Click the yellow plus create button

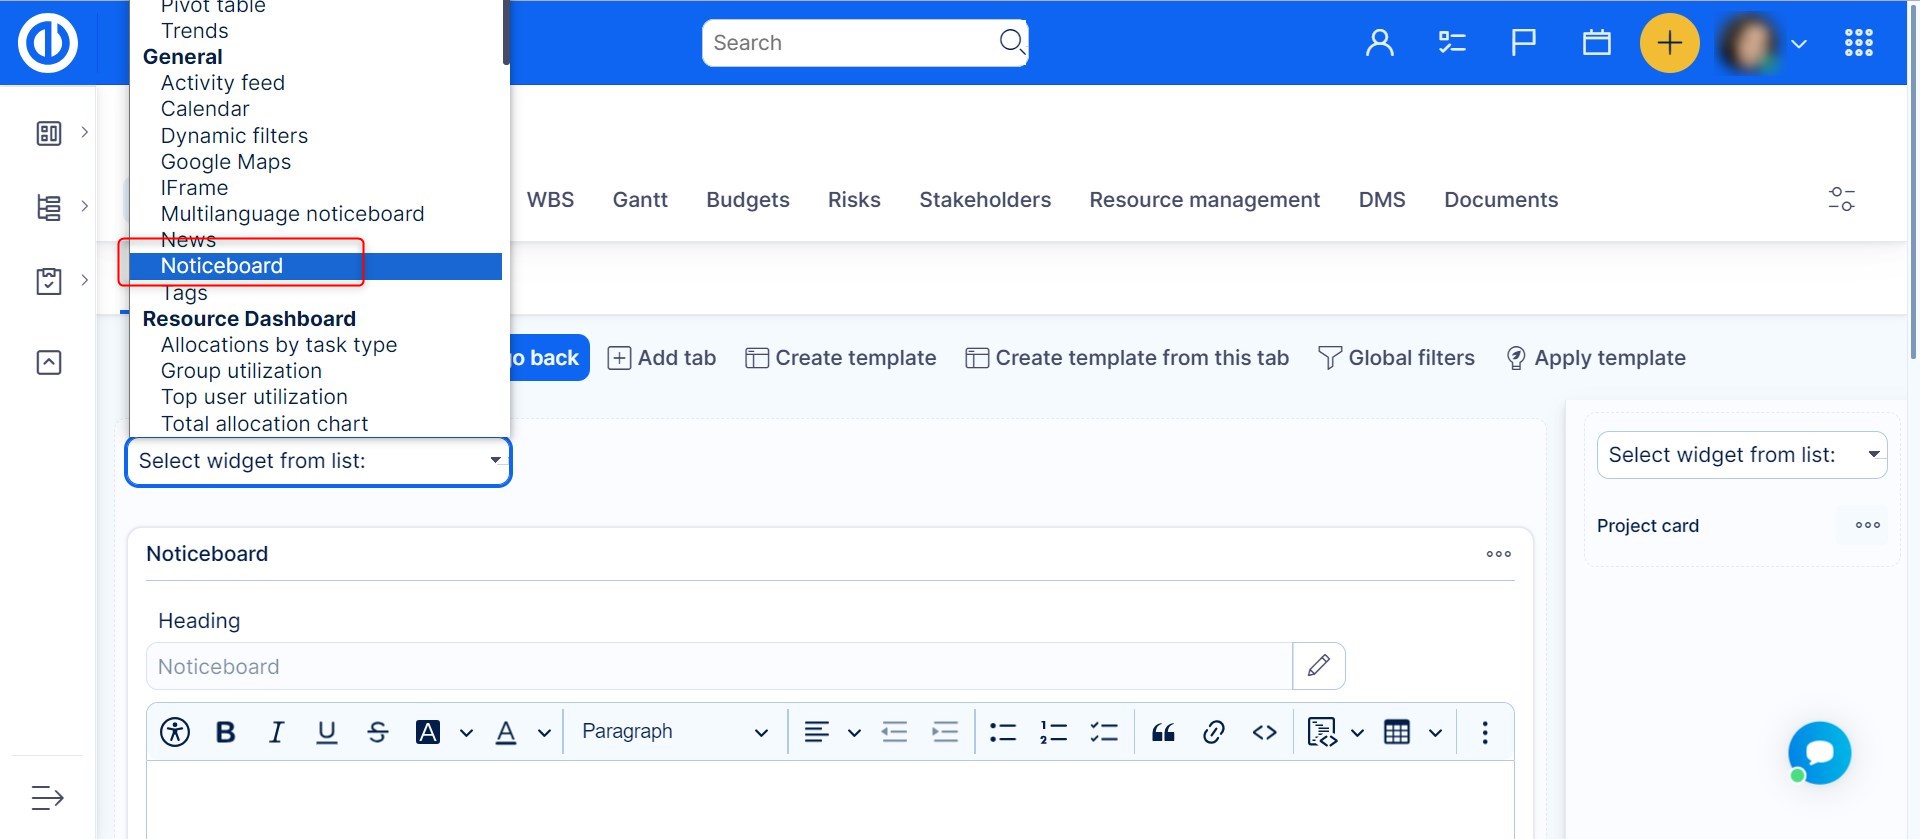[x=1669, y=43]
